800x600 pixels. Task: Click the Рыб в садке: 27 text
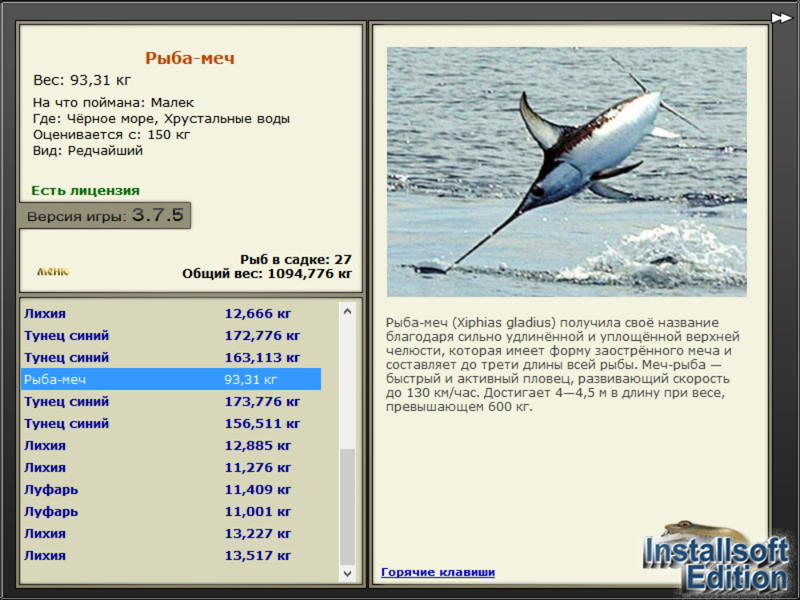click(x=296, y=259)
